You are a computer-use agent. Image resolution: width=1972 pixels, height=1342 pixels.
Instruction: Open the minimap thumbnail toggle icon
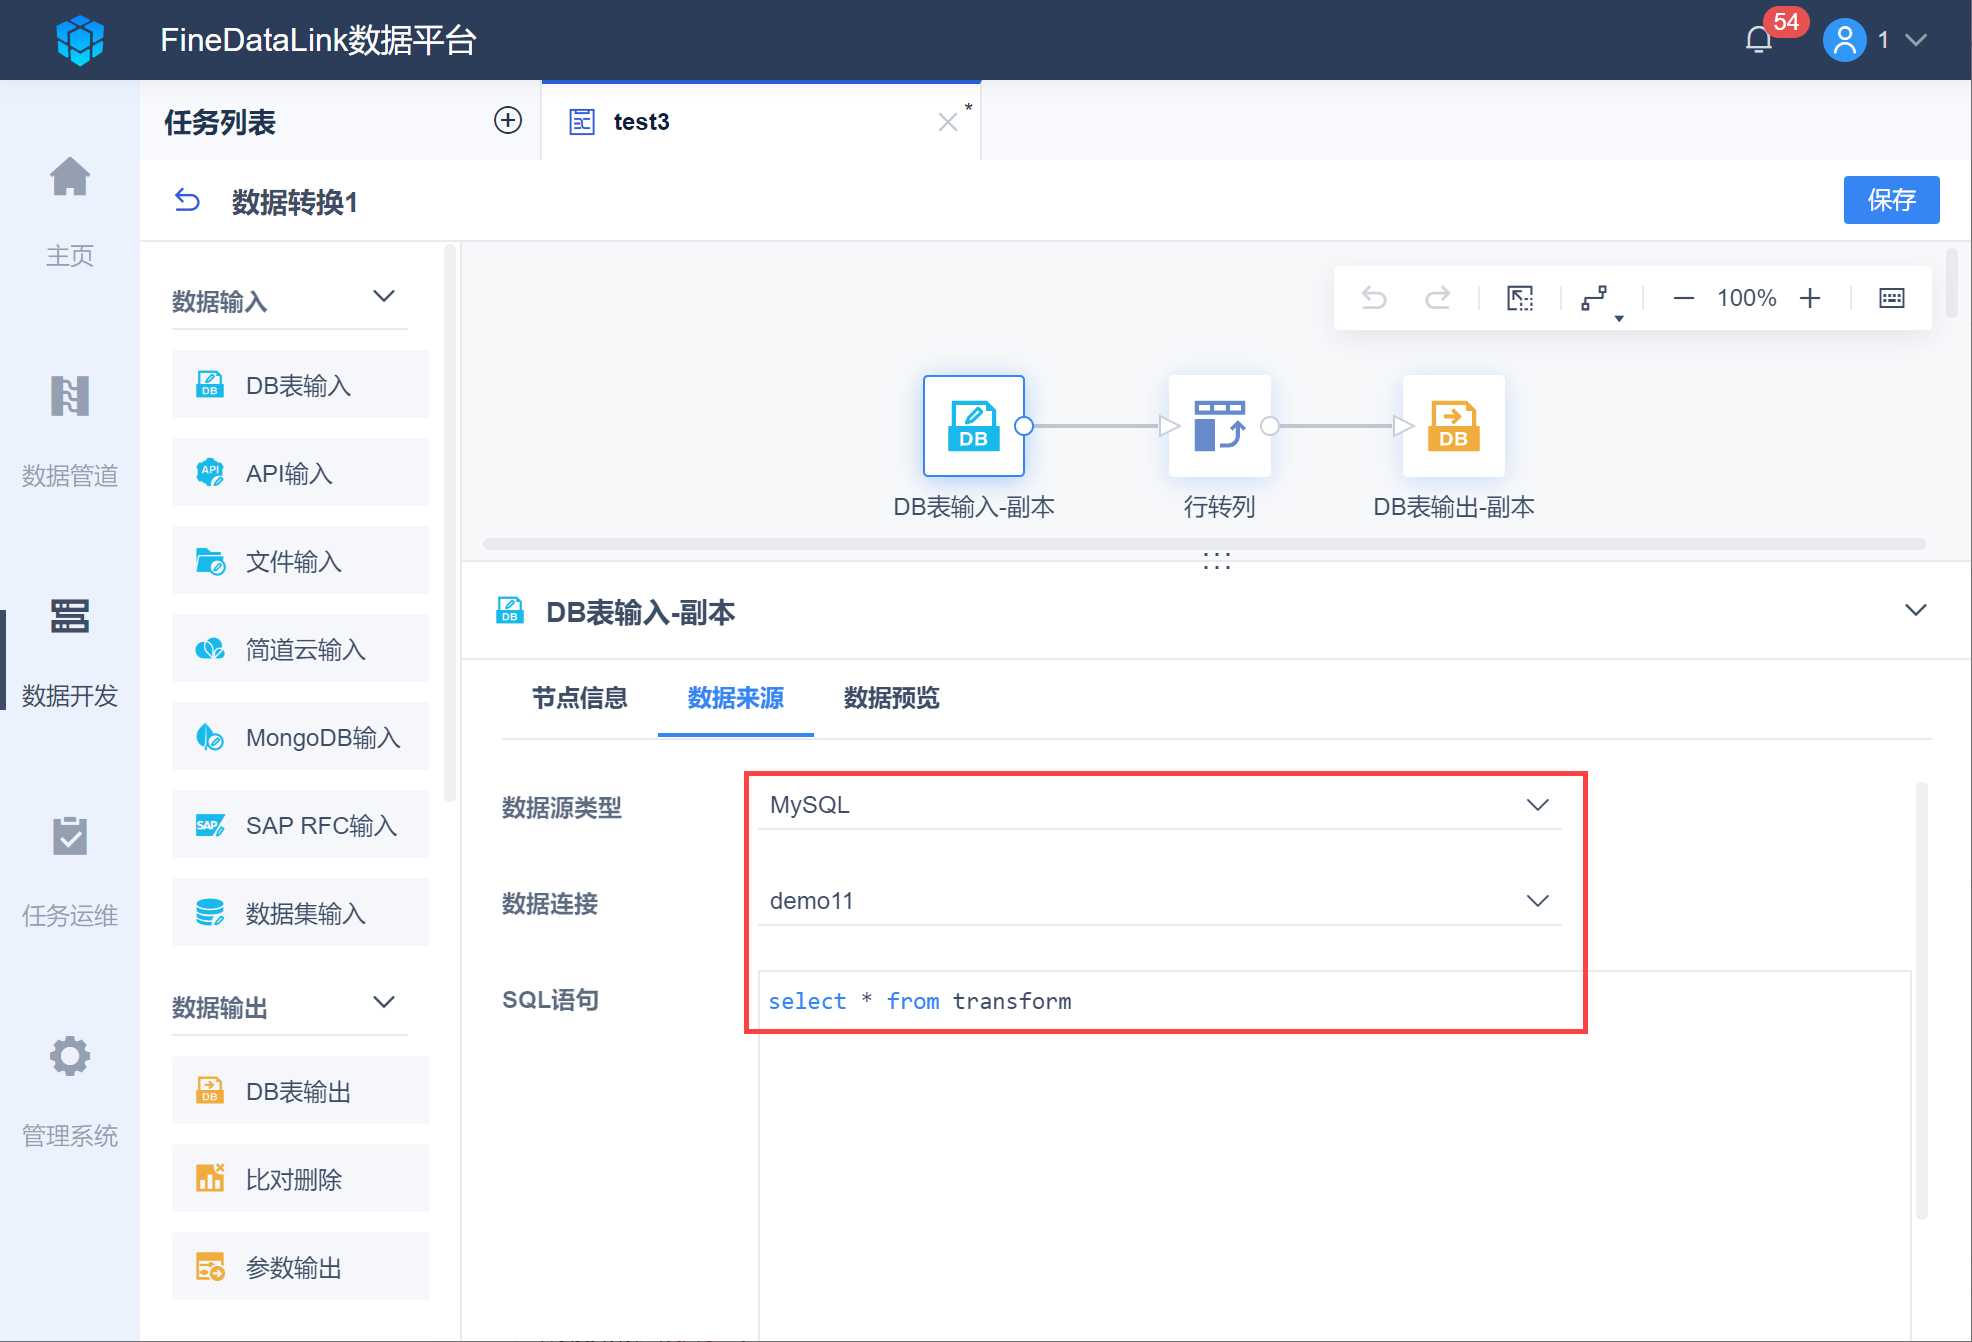click(x=1891, y=298)
